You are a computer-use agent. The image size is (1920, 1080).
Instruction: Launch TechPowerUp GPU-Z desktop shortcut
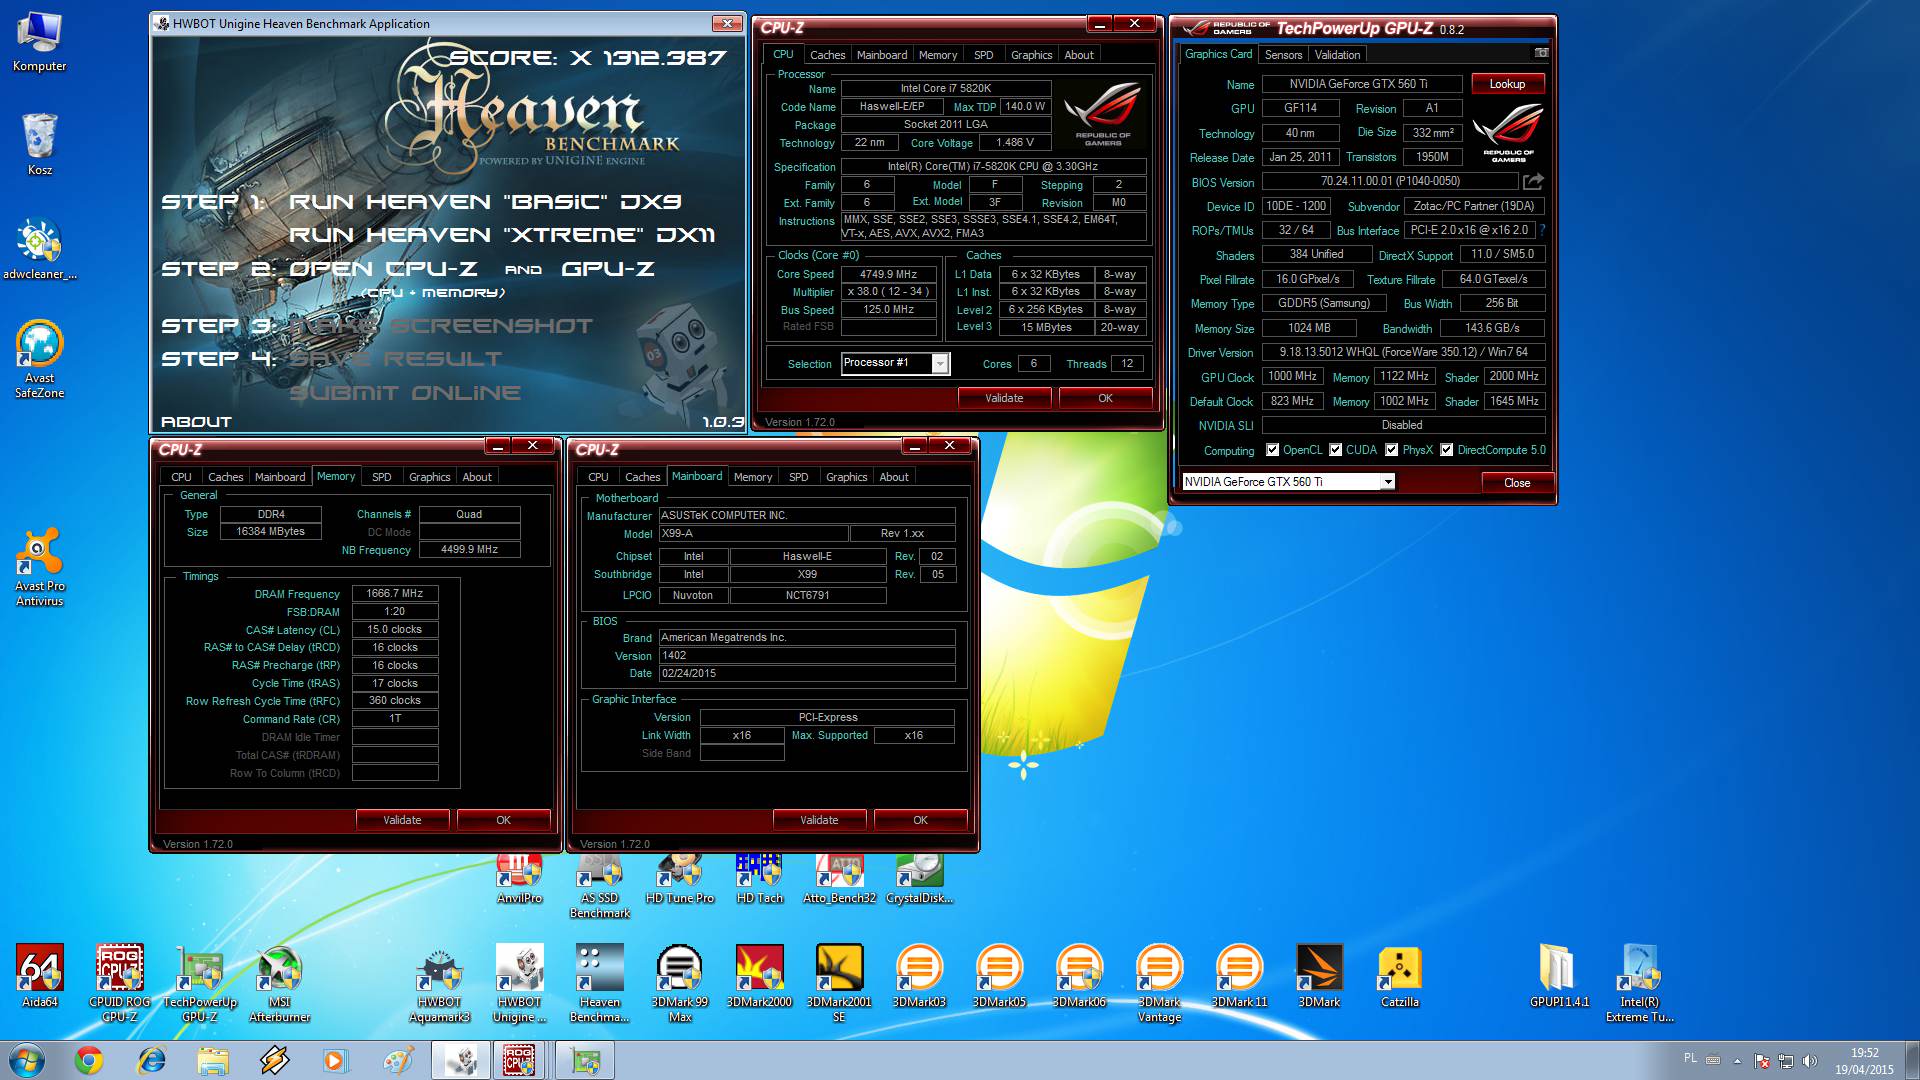[x=199, y=983]
